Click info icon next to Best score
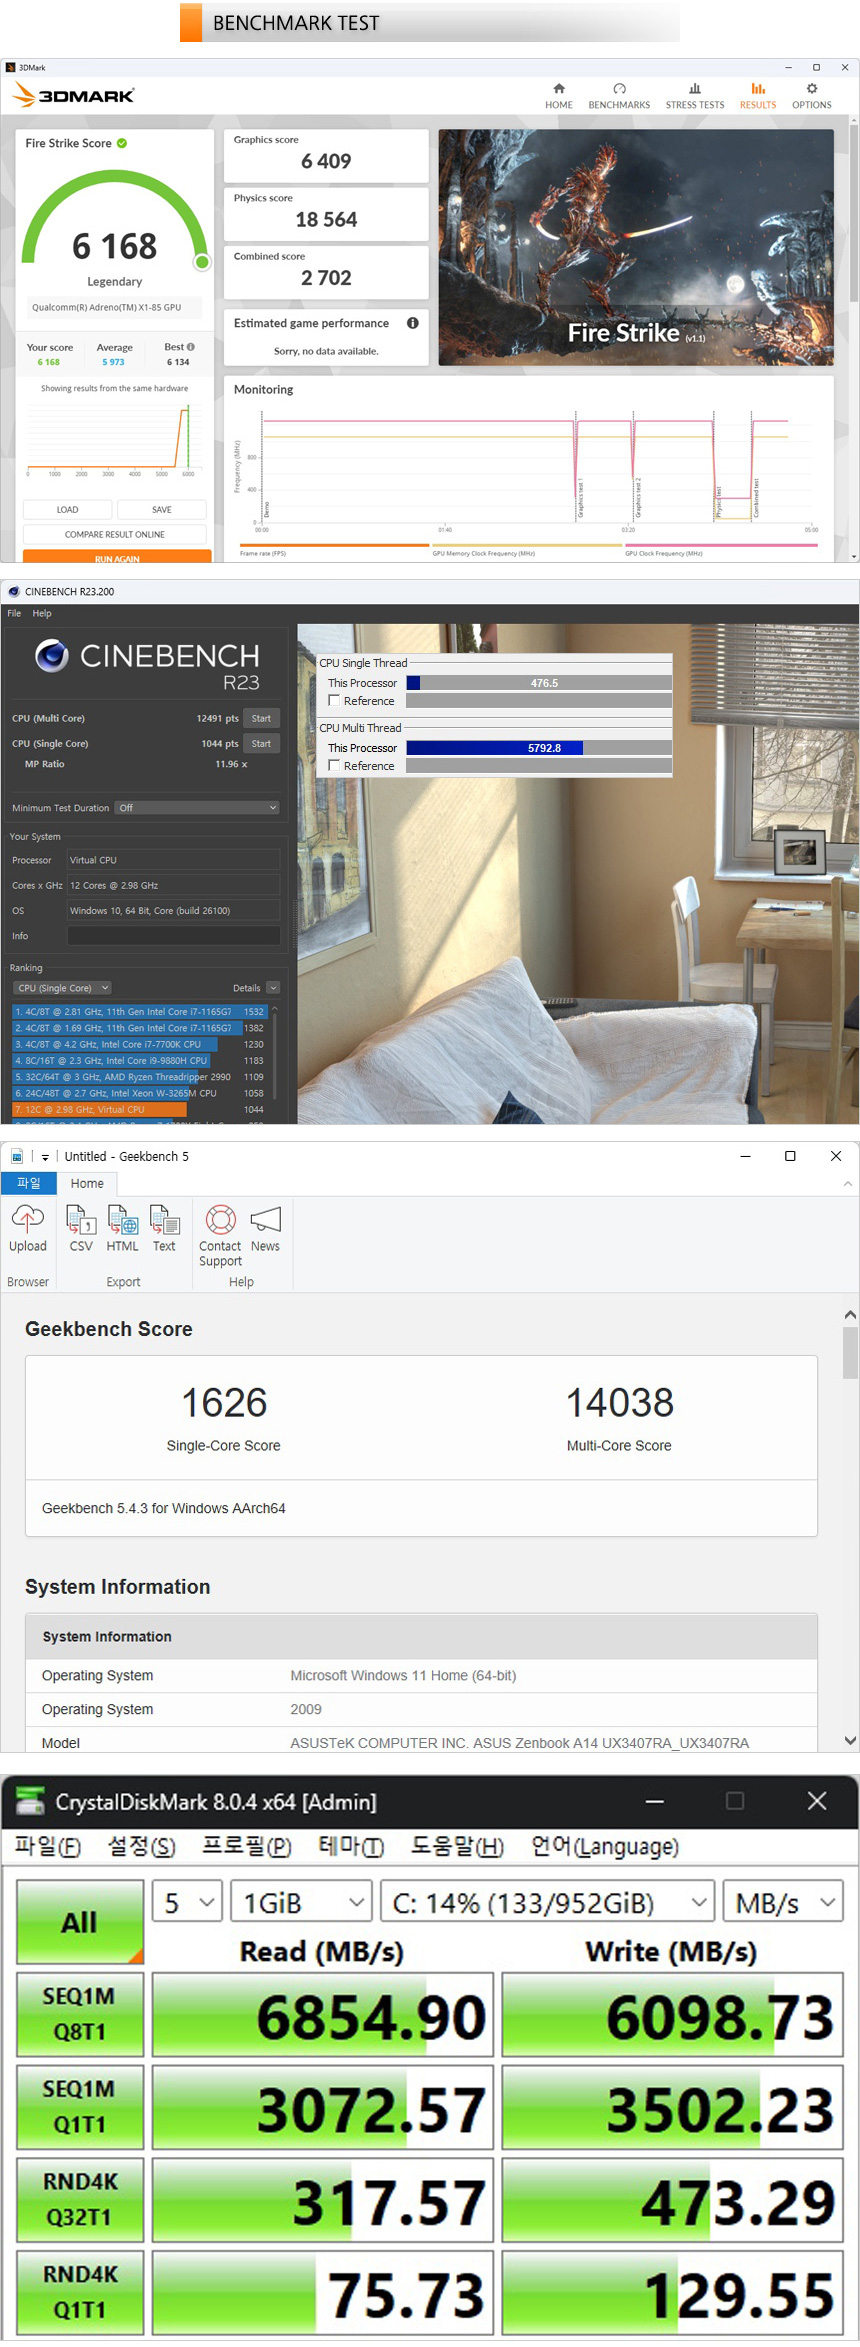 coord(191,347)
